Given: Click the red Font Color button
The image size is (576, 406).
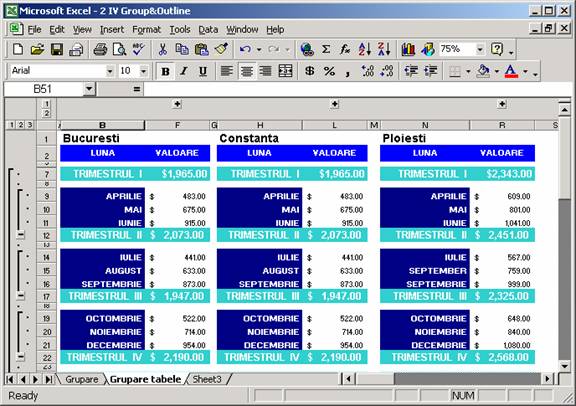Looking at the screenshot, I should 511,71.
